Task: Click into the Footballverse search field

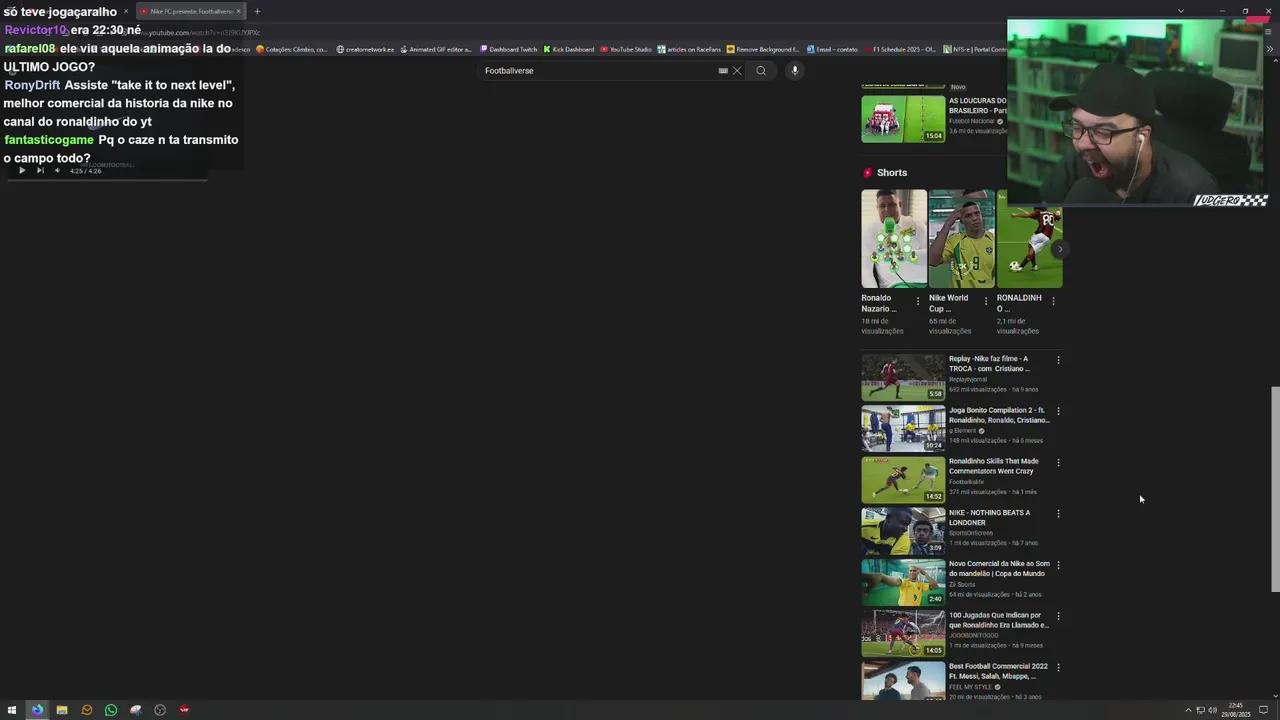Action: point(600,71)
